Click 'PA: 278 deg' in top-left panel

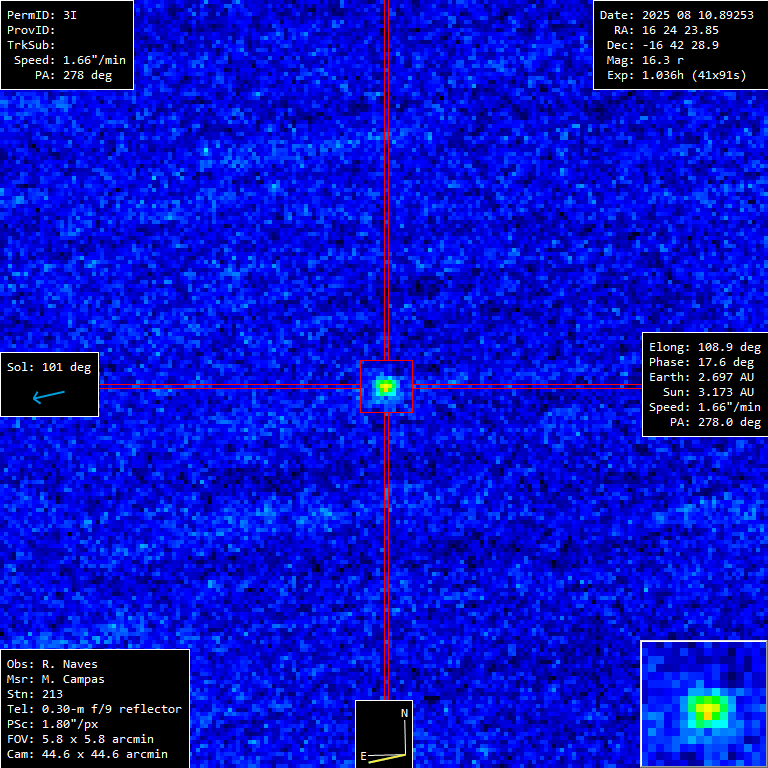click(73, 75)
